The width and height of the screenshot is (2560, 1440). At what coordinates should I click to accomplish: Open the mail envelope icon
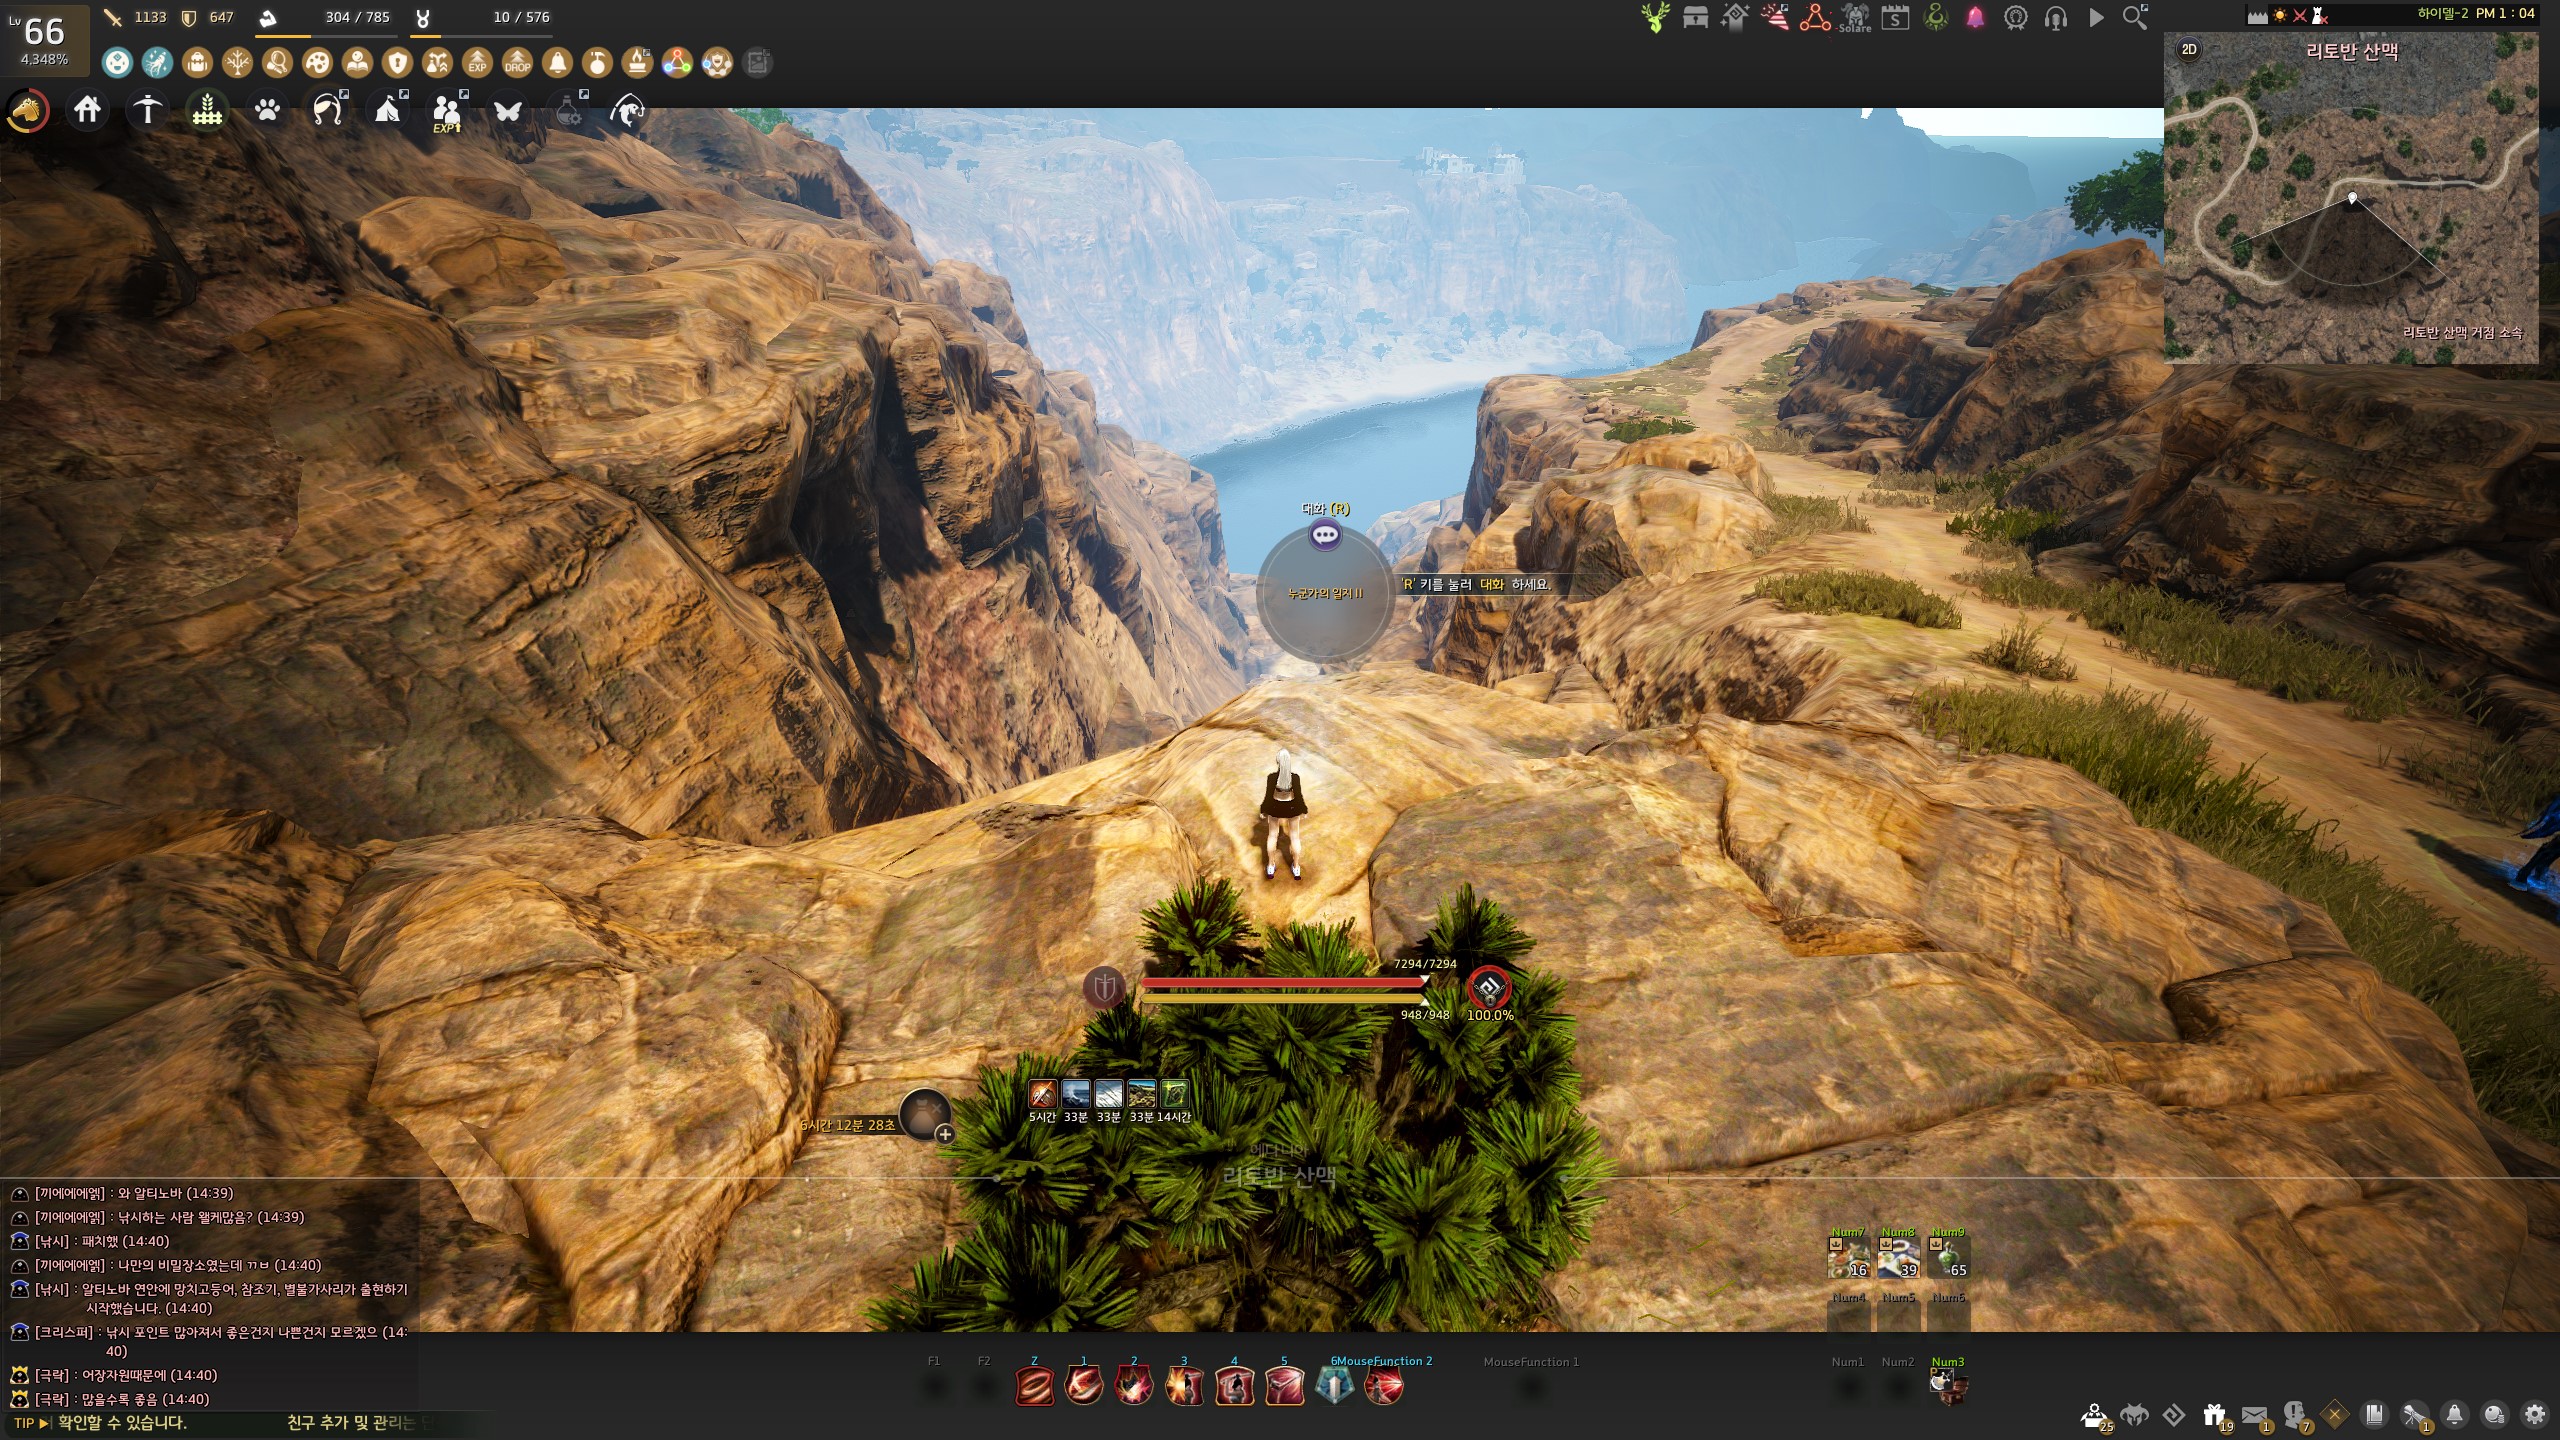pyautogui.click(x=2254, y=1415)
